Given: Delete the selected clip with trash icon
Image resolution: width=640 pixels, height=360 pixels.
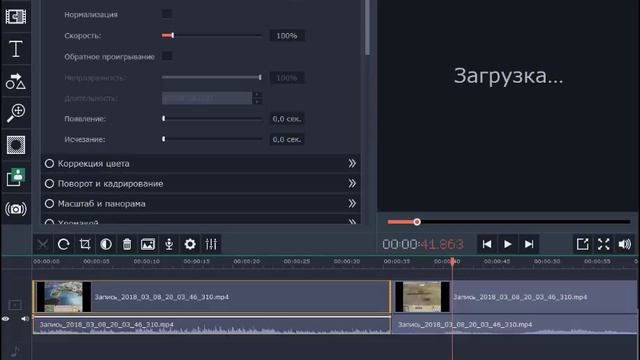Looking at the screenshot, I should tap(127, 244).
